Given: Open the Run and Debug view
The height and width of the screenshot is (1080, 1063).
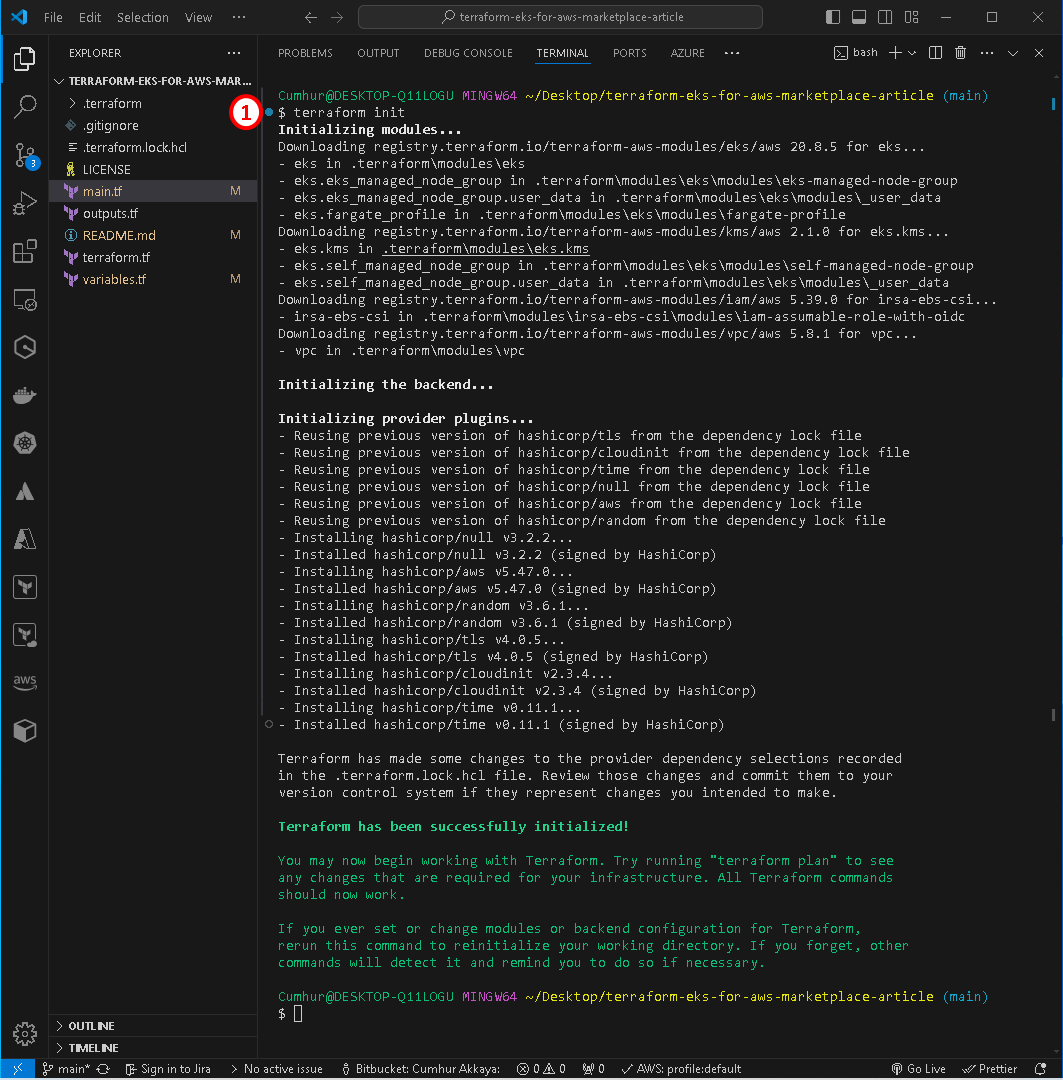Looking at the screenshot, I should pyautogui.click(x=25, y=205).
